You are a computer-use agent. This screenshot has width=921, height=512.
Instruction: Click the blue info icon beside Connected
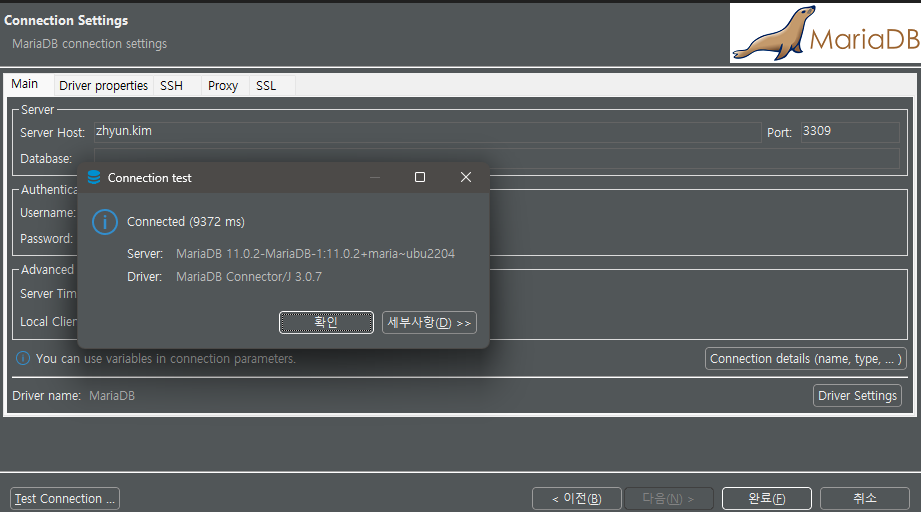[105, 222]
